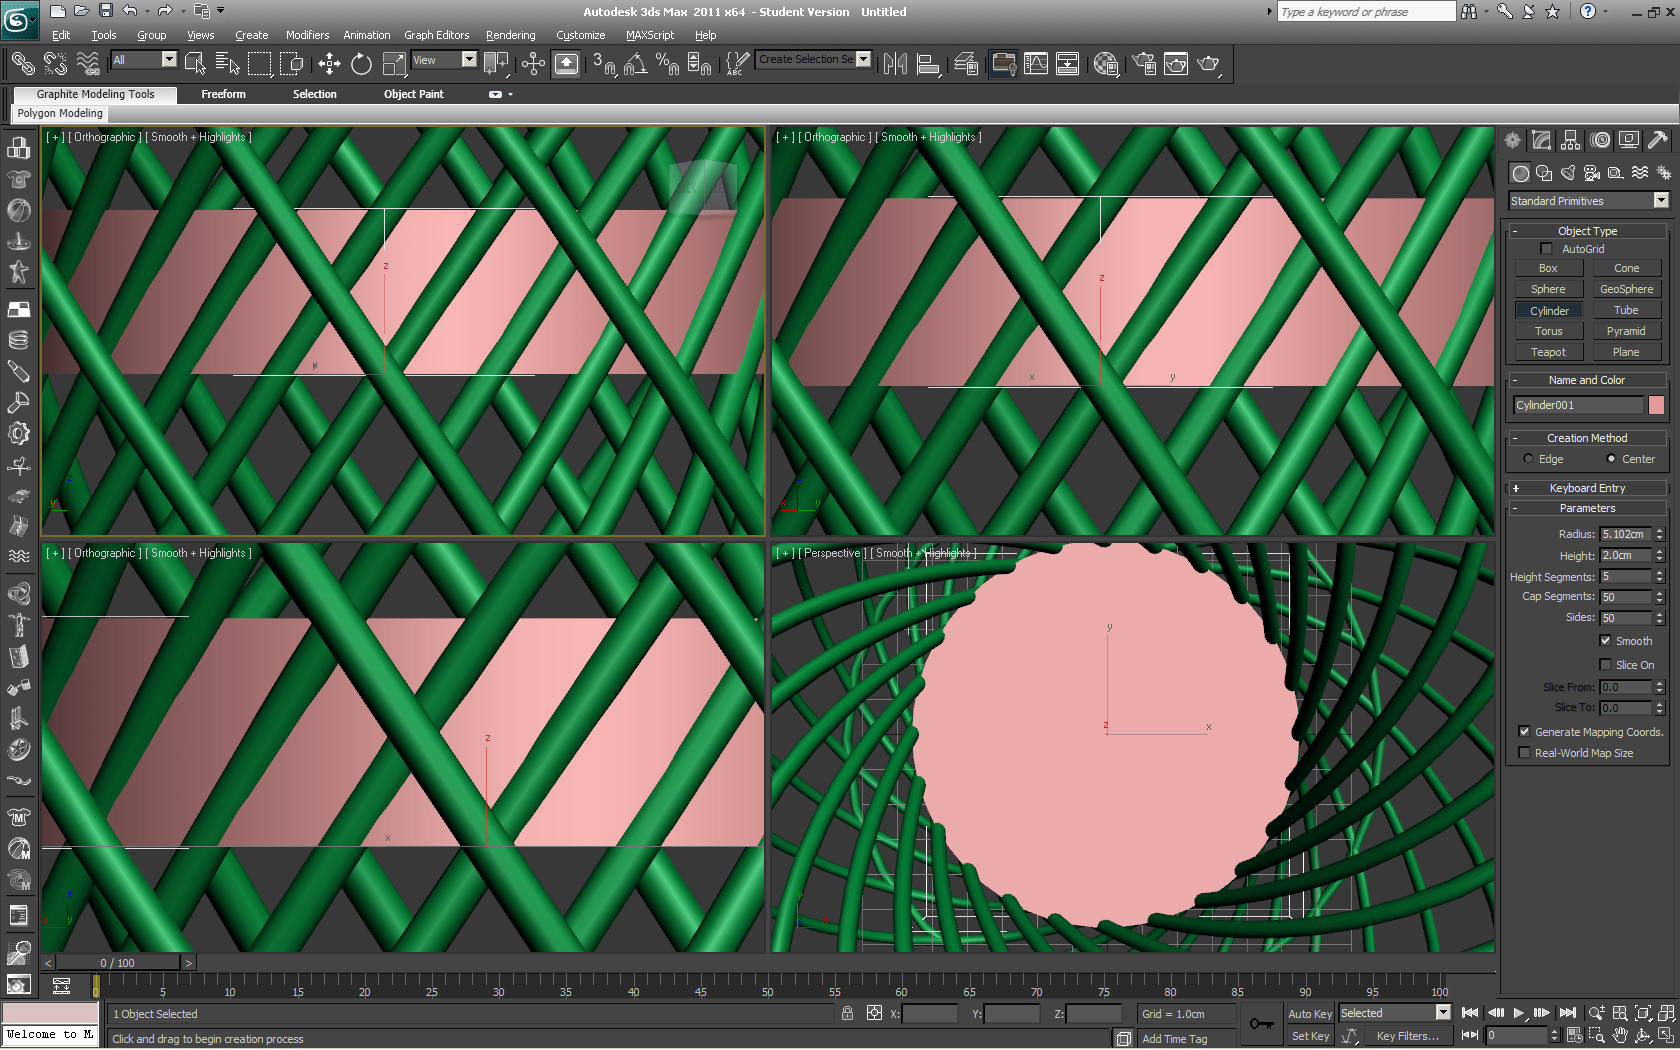
Task: Switch to the Freeform ribbon tab
Action: (x=223, y=94)
